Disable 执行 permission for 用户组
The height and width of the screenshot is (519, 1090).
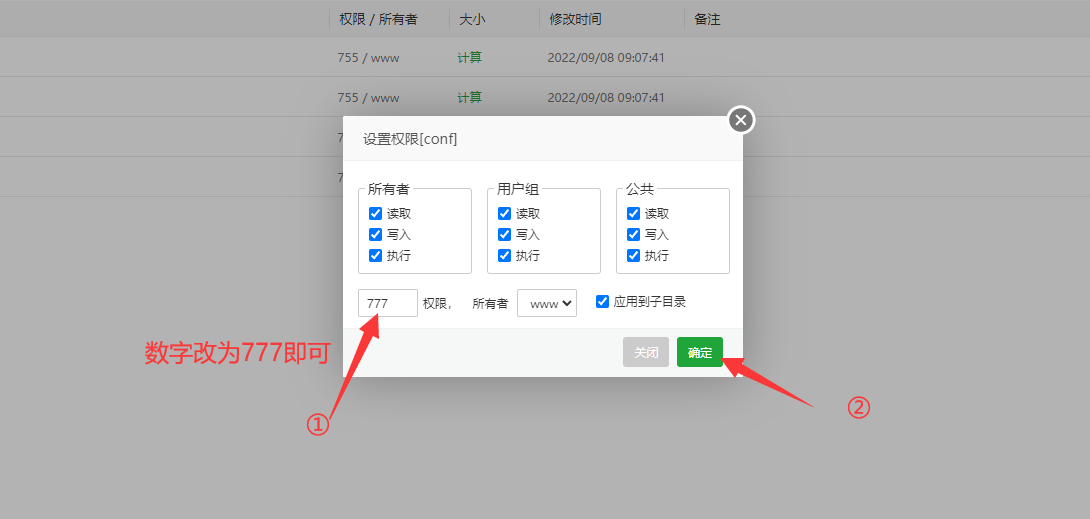click(505, 255)
